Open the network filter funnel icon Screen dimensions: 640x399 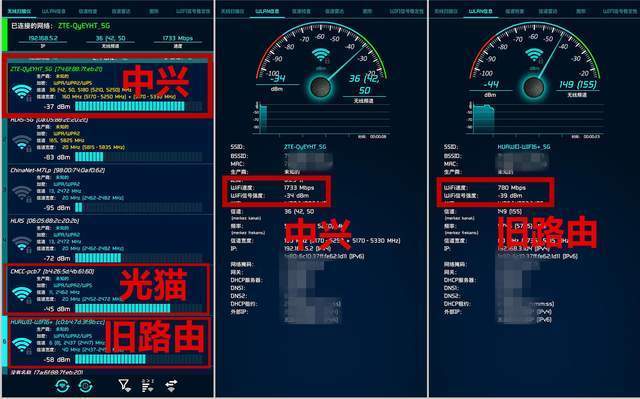124,385
